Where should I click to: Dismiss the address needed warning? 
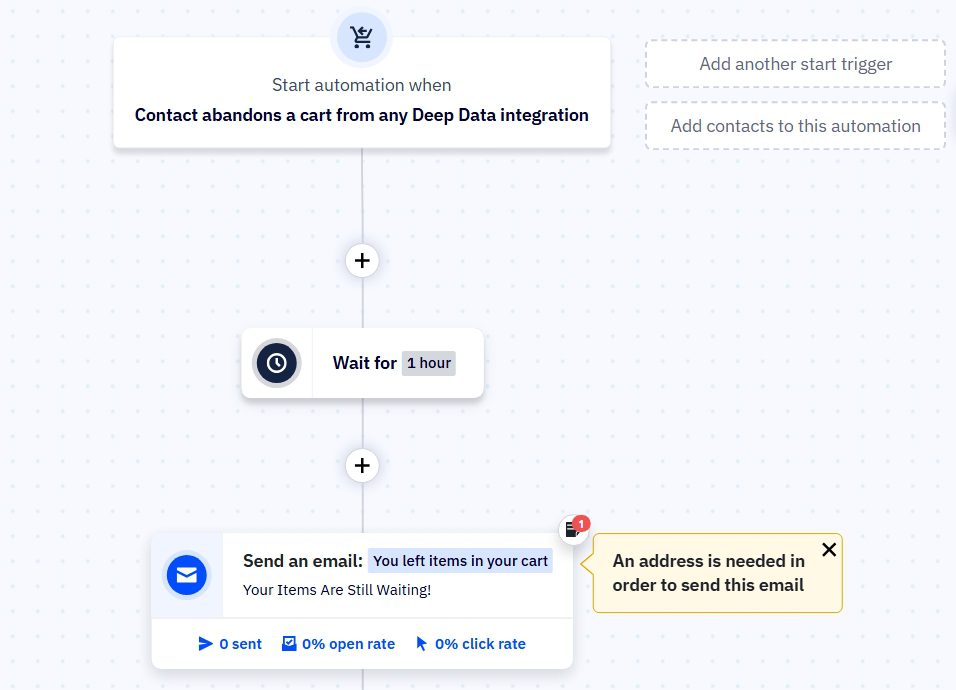829,549
